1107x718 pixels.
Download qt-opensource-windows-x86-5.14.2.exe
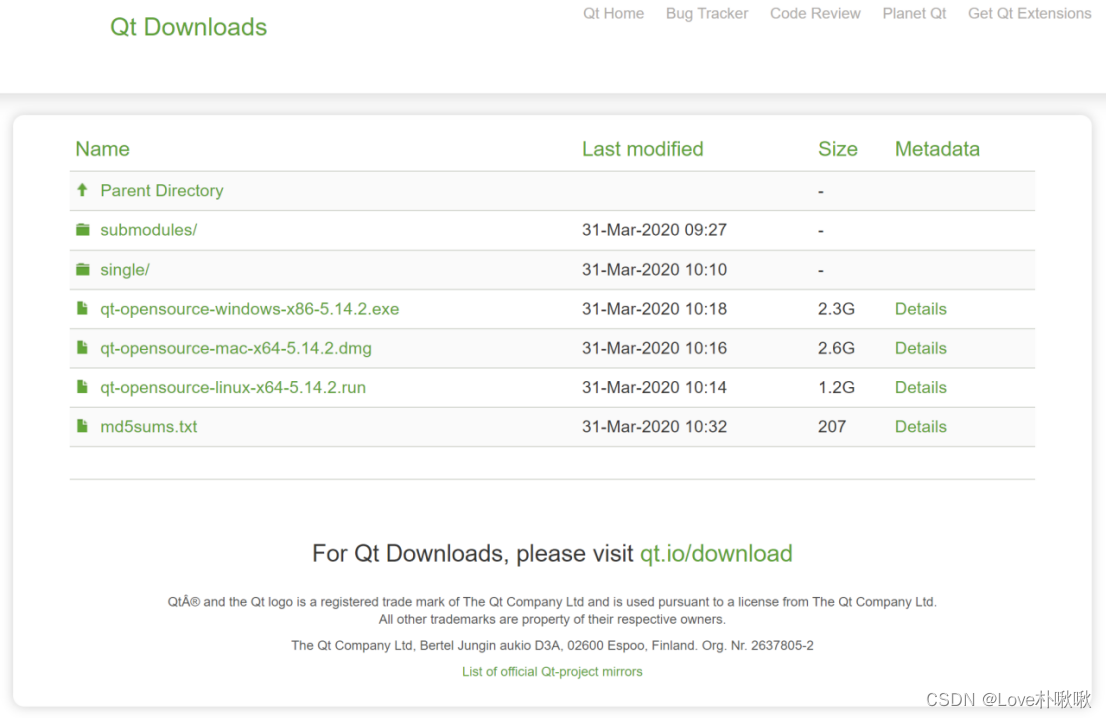[249, 309]
